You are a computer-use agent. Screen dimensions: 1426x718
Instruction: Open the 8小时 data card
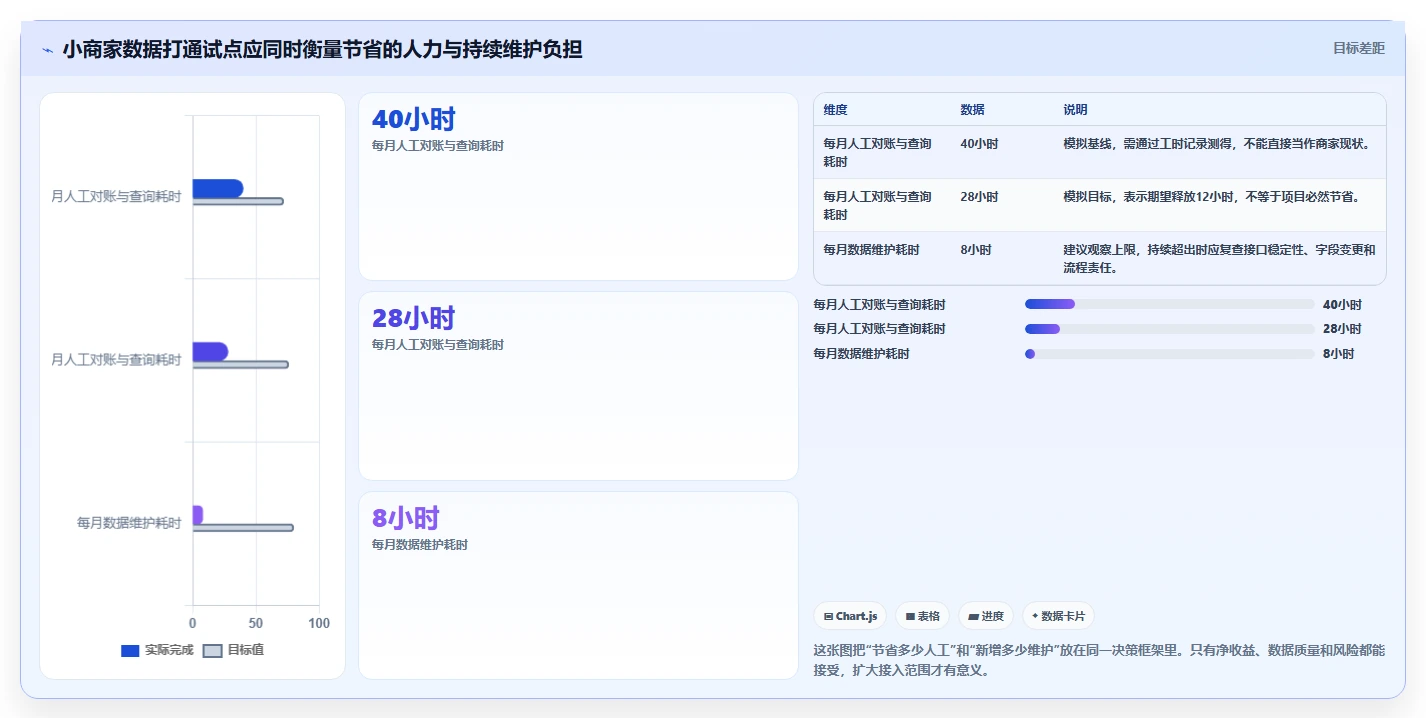click(578, 585)
